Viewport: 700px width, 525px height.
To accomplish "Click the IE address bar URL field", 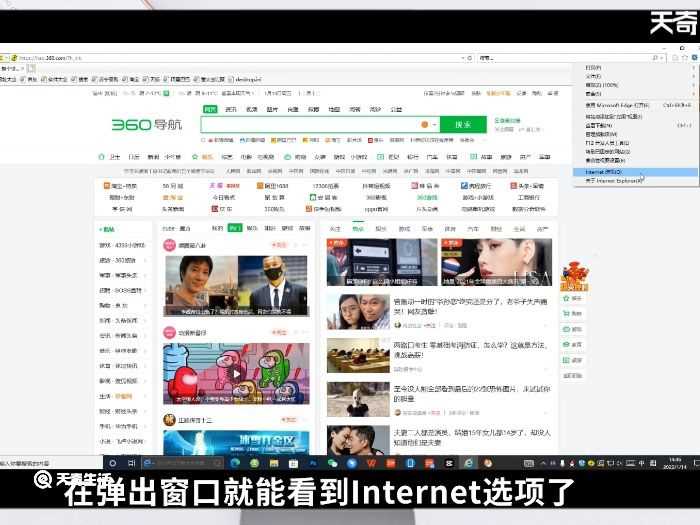I will (x=237, y=58).
